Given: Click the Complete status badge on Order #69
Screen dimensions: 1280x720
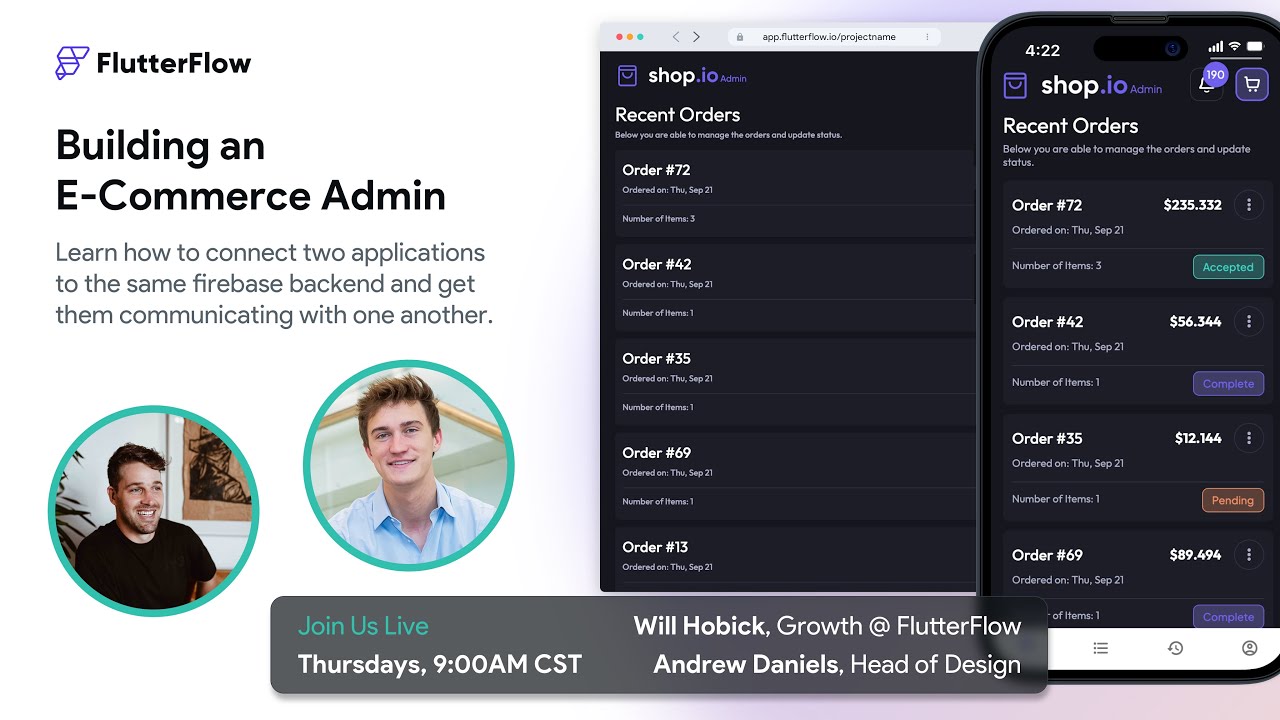Looking at the screenshot, I should [1228, 616].
